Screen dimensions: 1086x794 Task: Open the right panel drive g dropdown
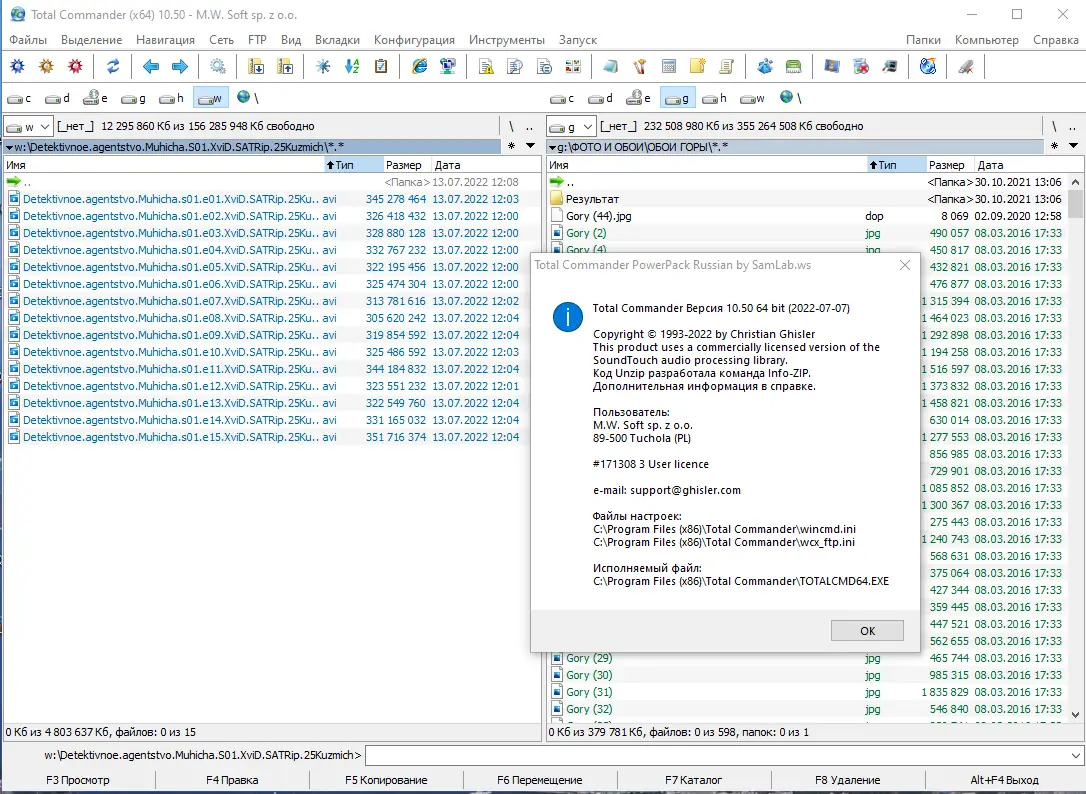(571, 127)
